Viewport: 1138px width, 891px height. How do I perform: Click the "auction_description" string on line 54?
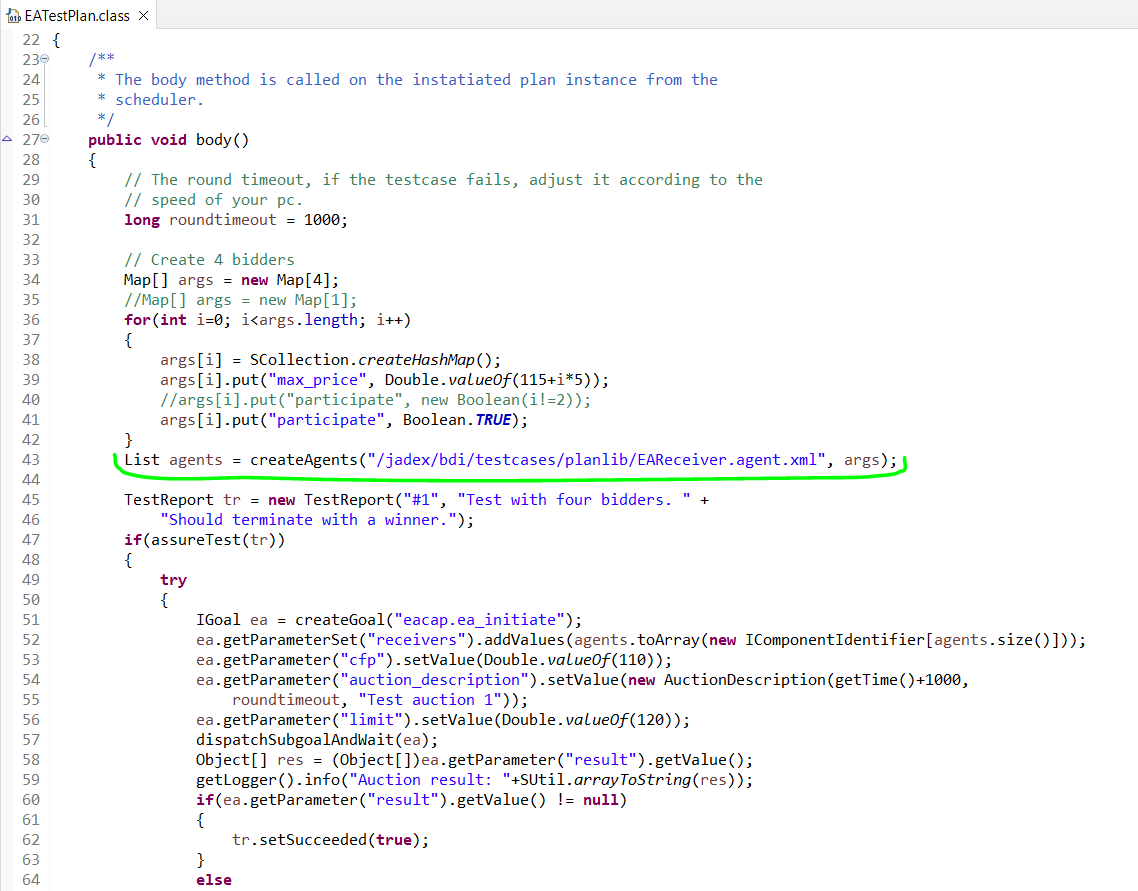point(434,679)
